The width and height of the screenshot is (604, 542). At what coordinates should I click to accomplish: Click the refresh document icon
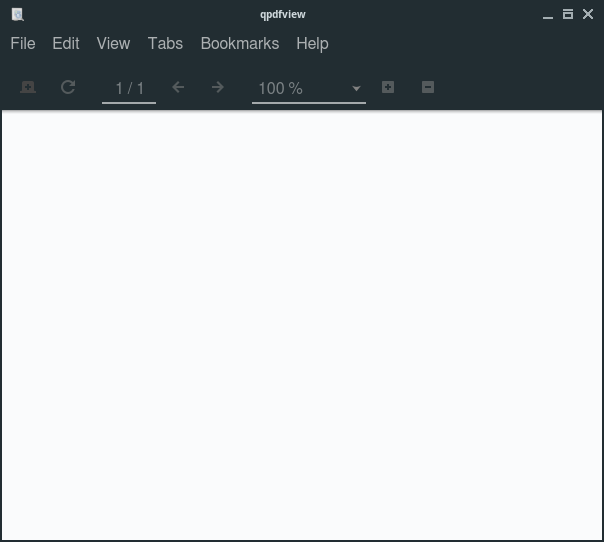(x=68, y=87)
